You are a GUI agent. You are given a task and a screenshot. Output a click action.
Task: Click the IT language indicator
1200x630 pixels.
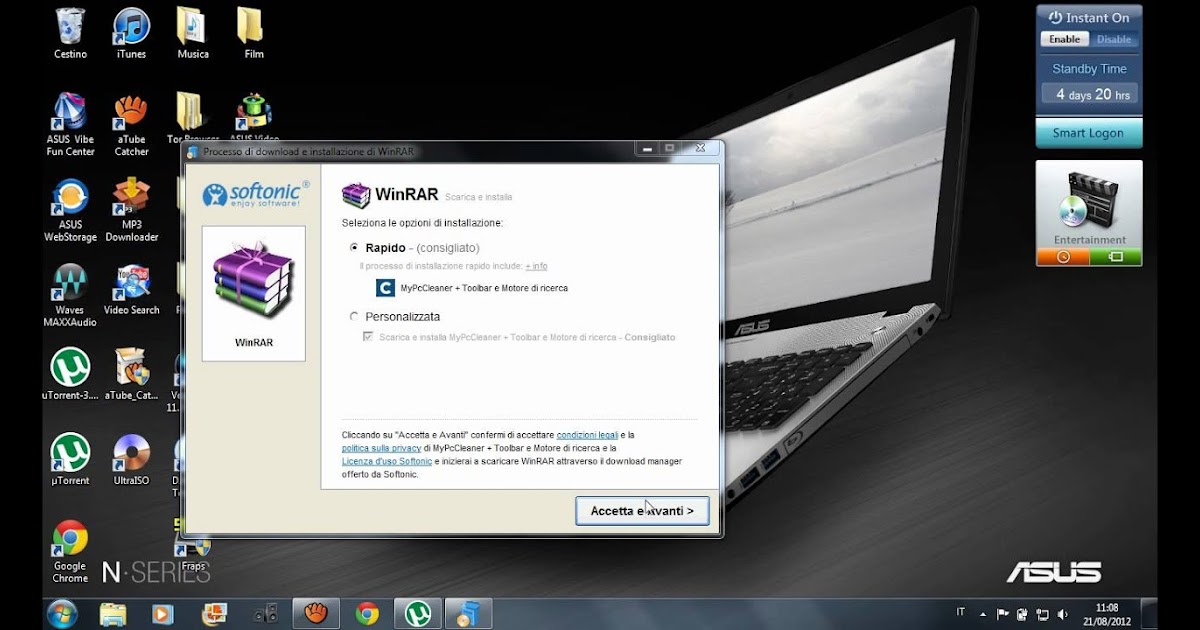pyautogui.click(x=960, y=612)
